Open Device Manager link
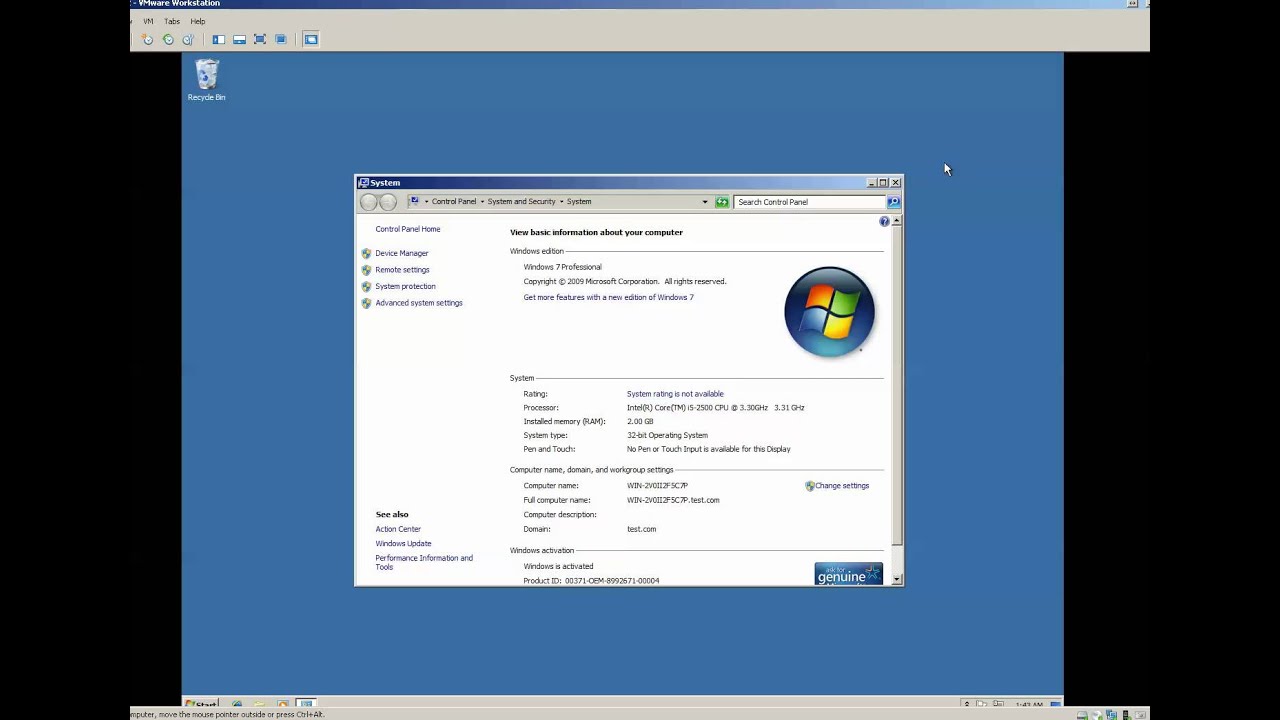The height and width of the screenshot is (720, 1280). pos(402,253)
